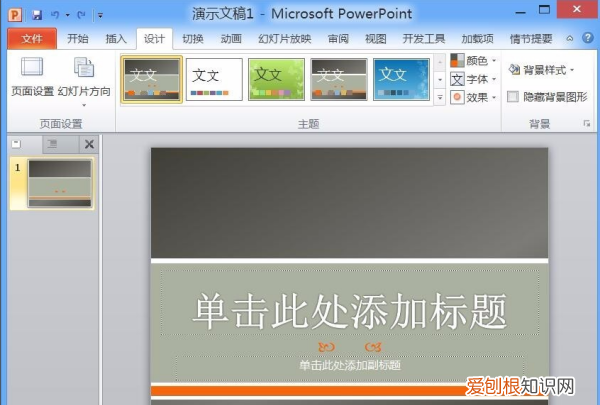The image size is (600, 405).
Task: Switch to the 切换 ribbon tab
Action: pos(193,39)
